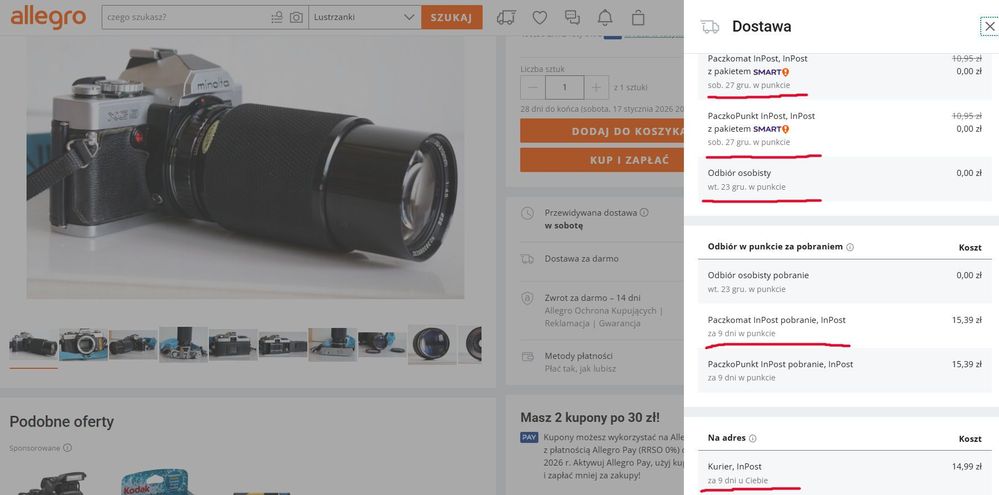
Task: Open image search camera icon
Action: coord(296,18)
